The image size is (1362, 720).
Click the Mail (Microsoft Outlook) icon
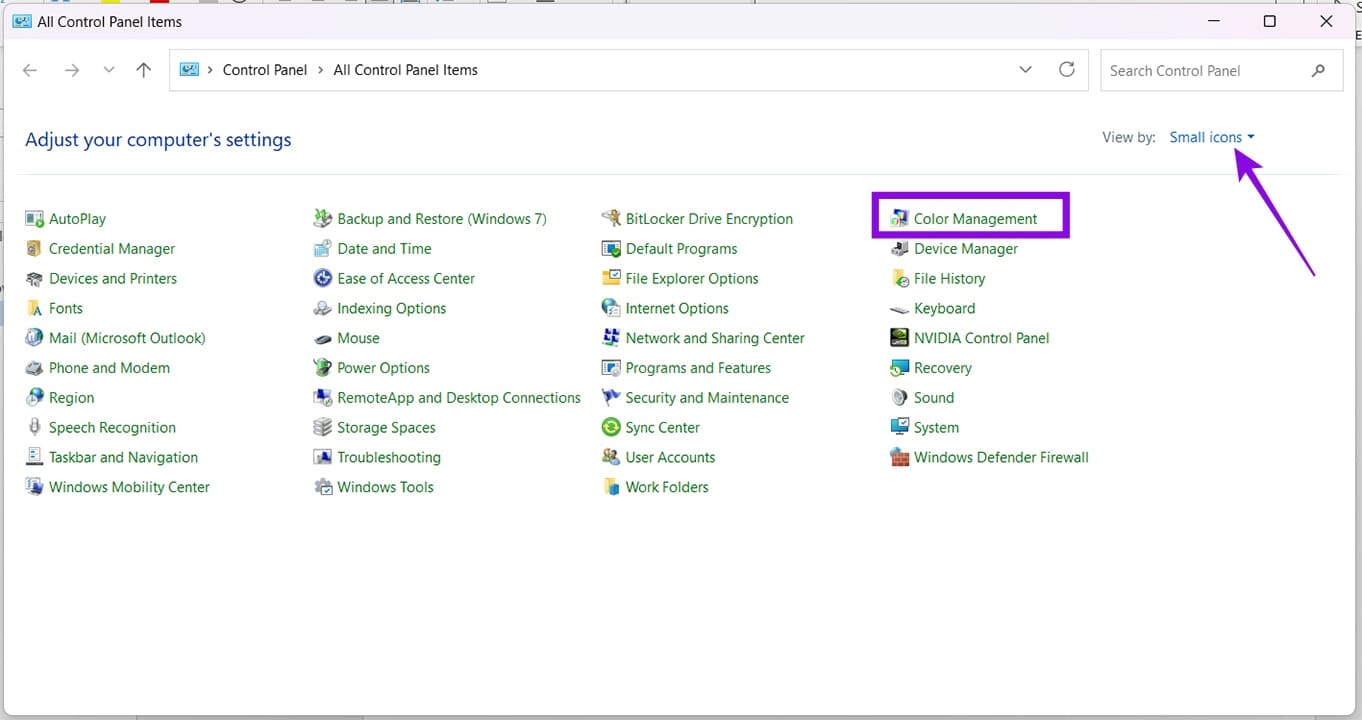point(34,338)
